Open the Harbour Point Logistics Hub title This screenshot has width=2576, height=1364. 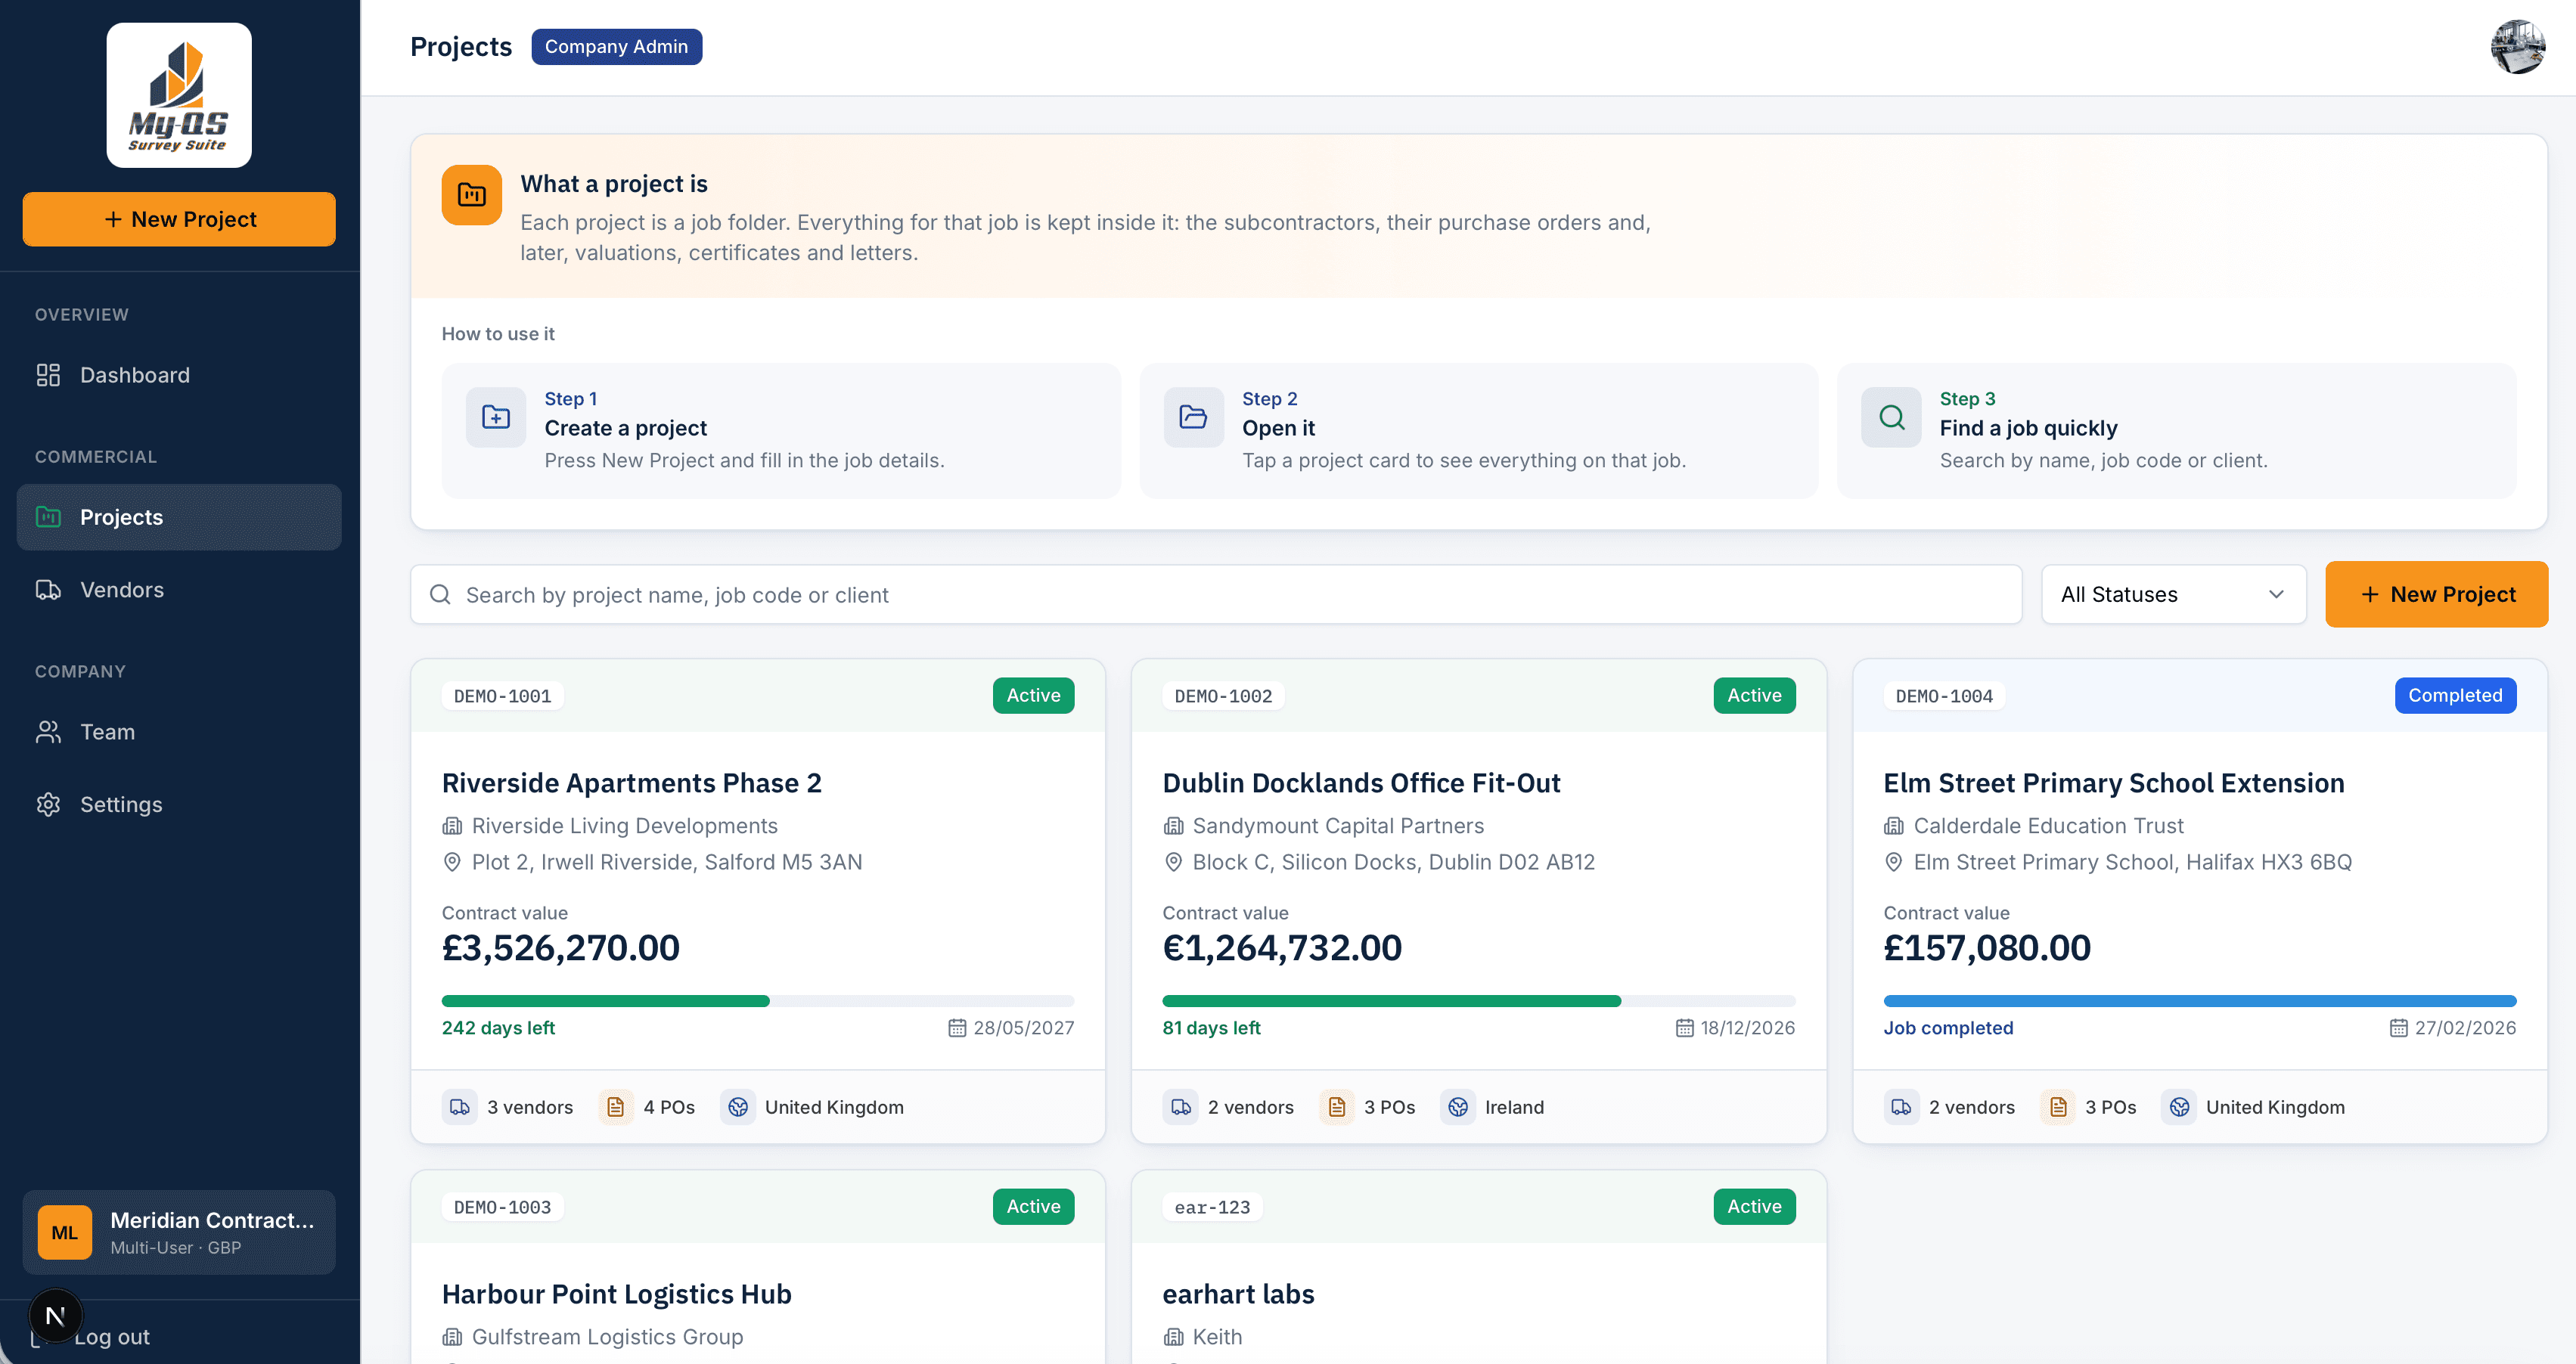click(x=617, y=1294)
